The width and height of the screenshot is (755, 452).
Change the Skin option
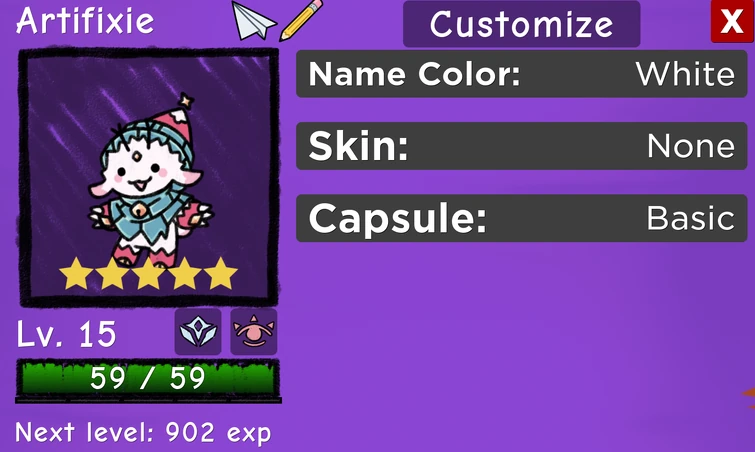click(x=521, y=146)
